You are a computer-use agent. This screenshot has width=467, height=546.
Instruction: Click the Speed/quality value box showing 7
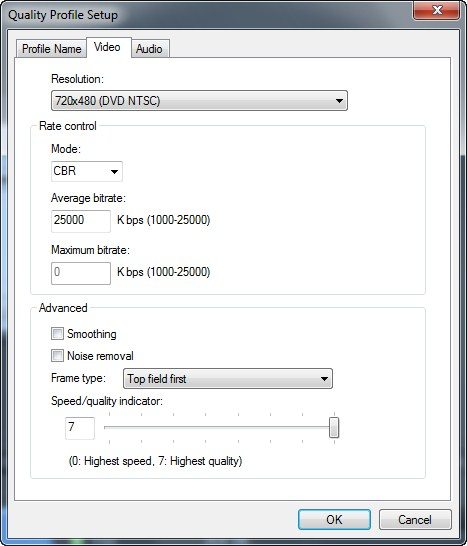[x=80, y=428]
